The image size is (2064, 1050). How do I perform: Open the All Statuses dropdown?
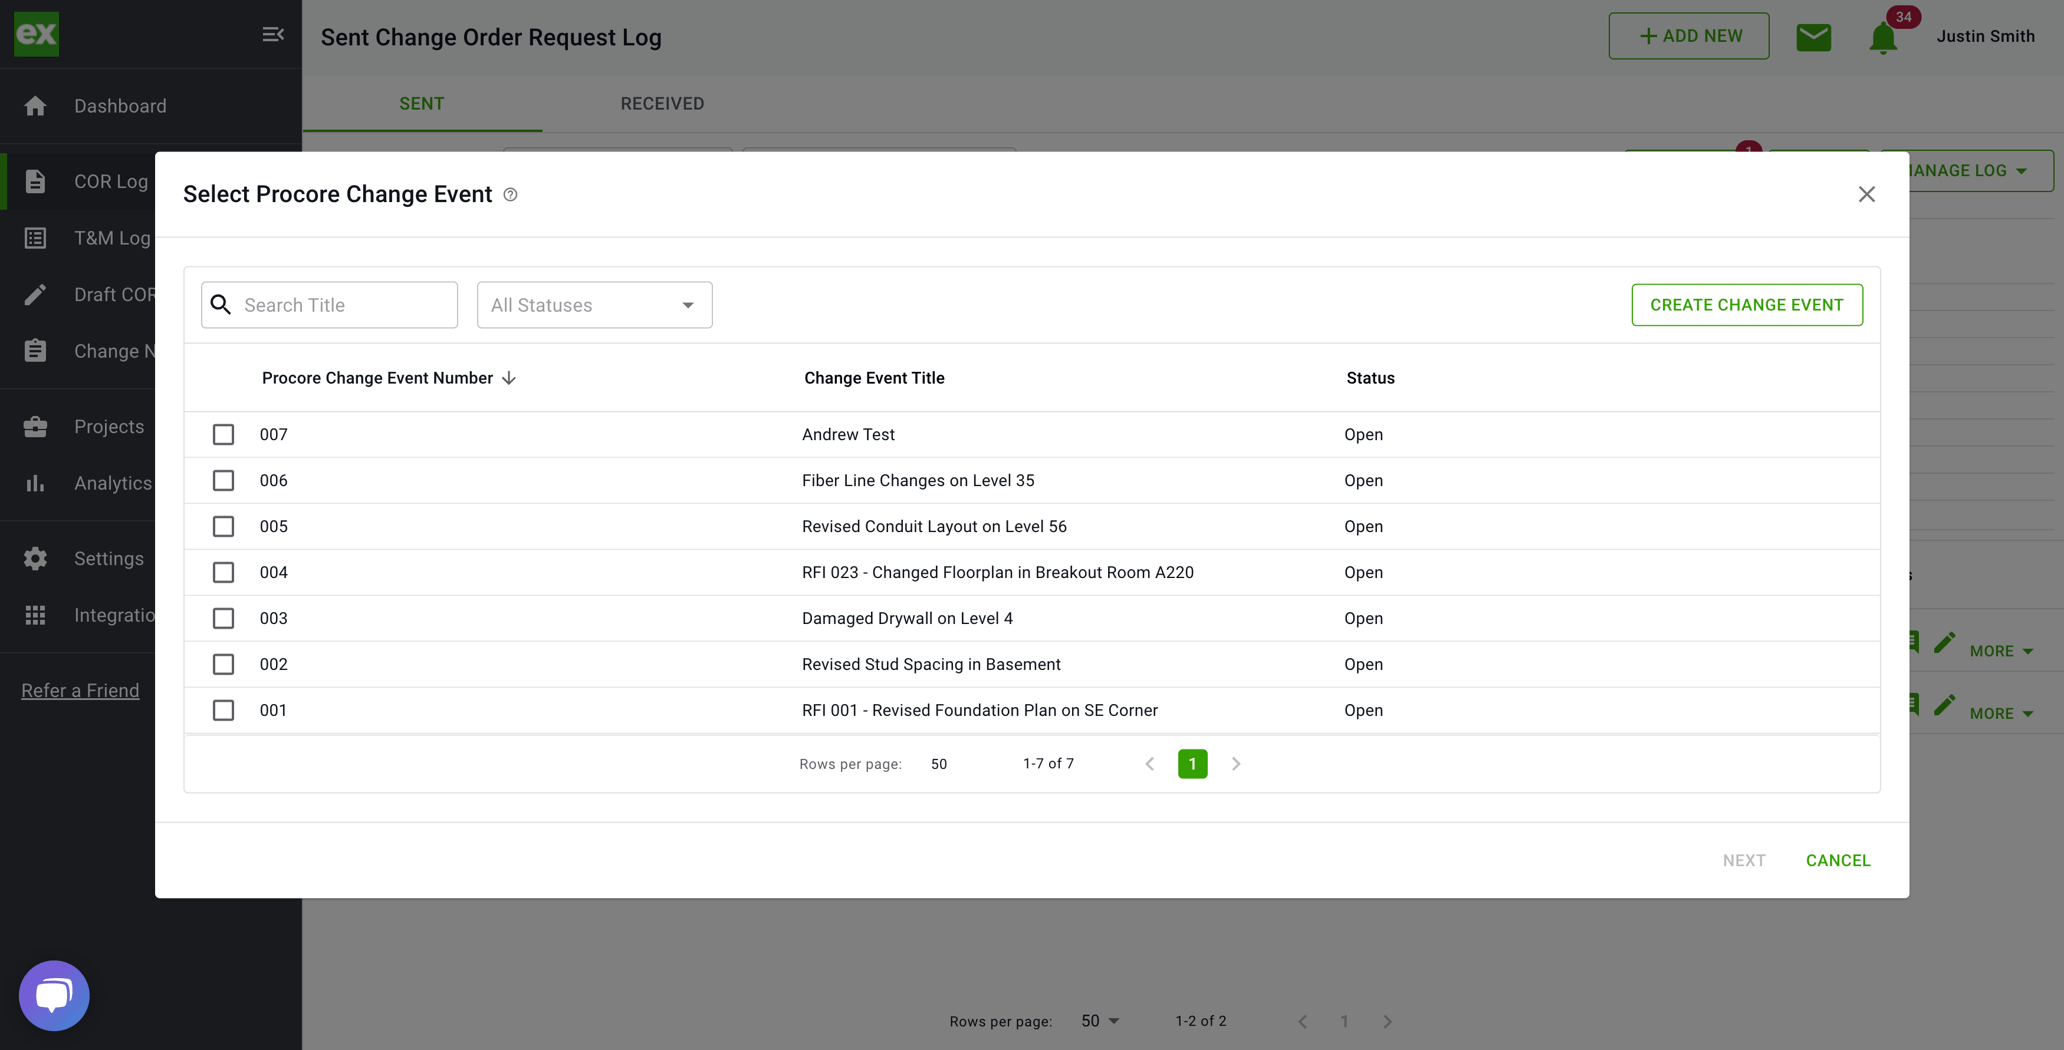594,305
